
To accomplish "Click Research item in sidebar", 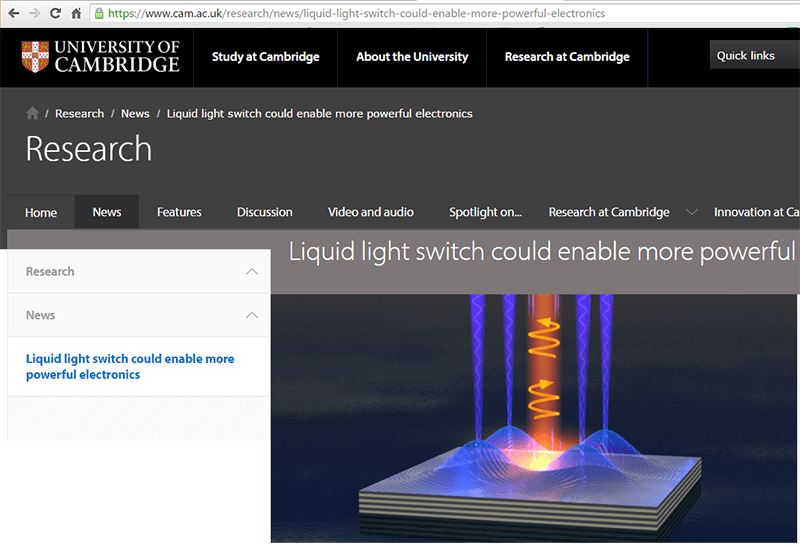I will [x=50, y=271].
